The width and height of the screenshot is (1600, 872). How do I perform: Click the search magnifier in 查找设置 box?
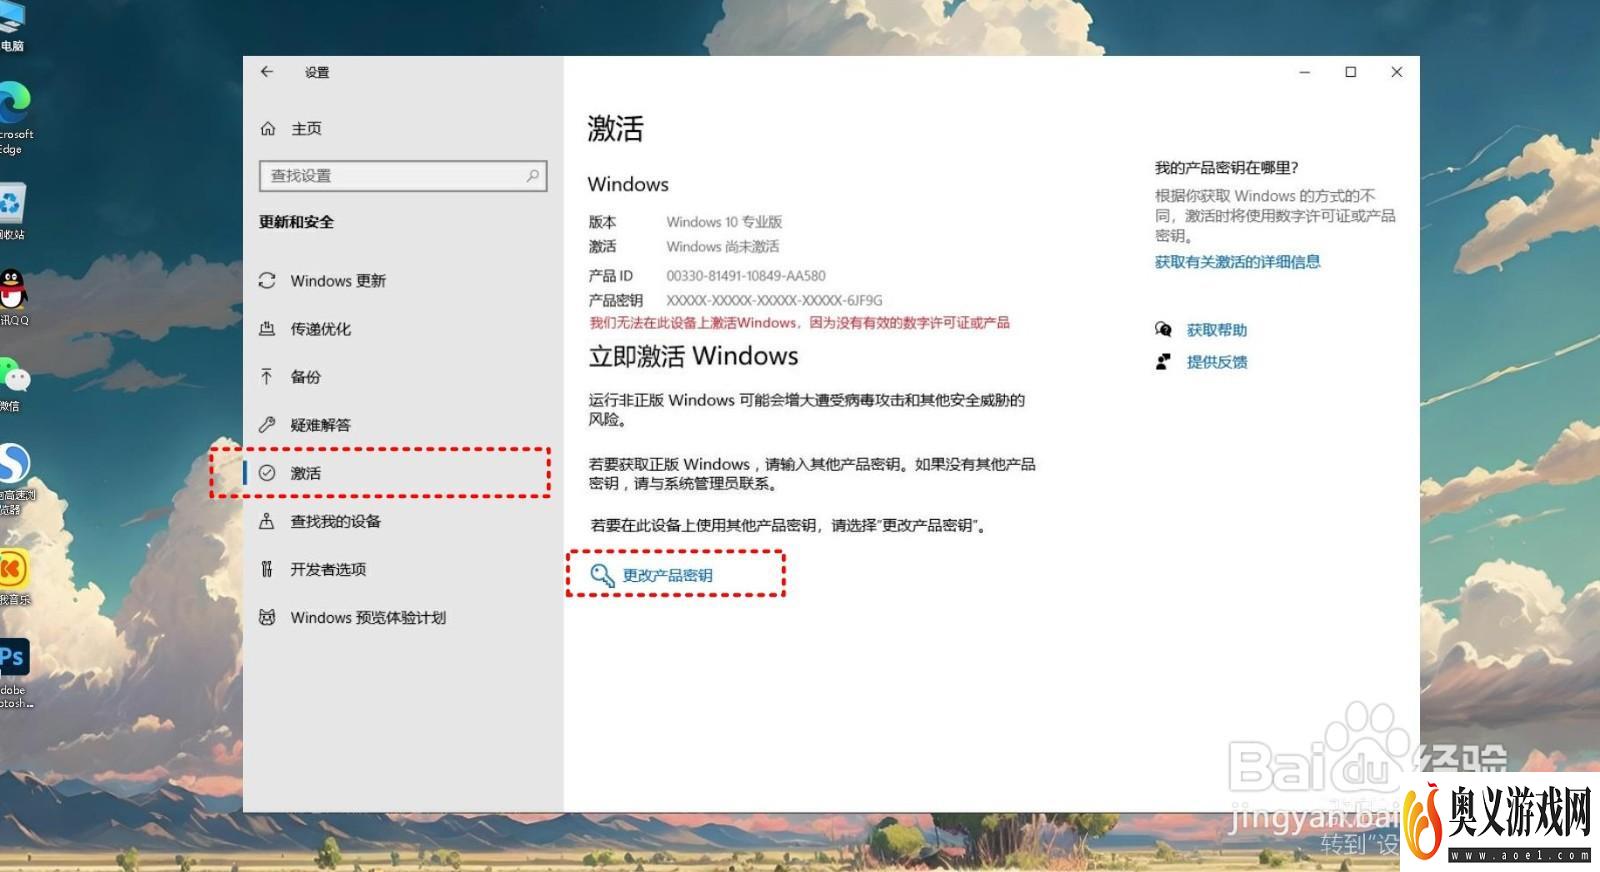pyautogui.click(x=533, y=176)
